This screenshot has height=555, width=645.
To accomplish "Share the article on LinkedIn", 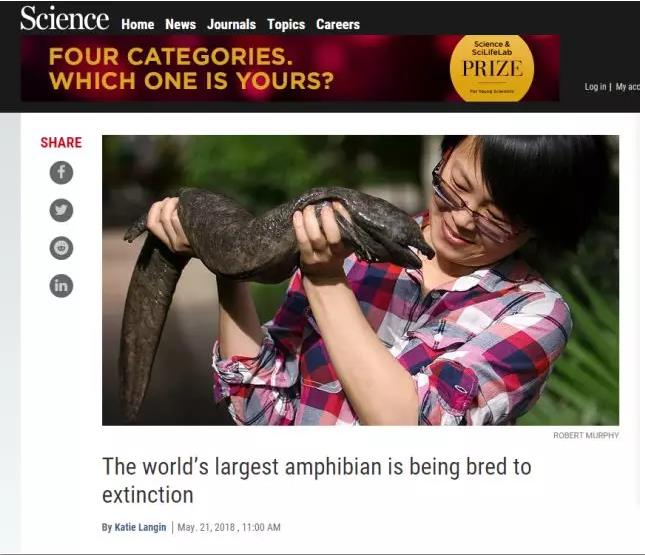I will coord(61,286).
